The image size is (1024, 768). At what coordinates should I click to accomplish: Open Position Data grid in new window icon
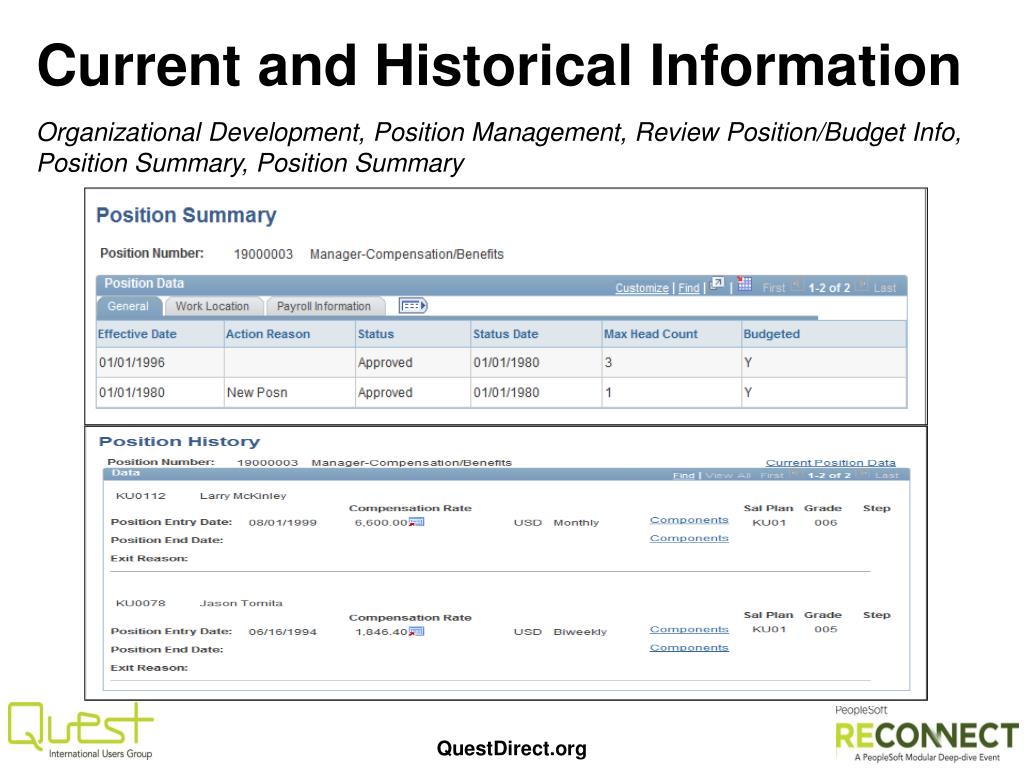[717, 284]
